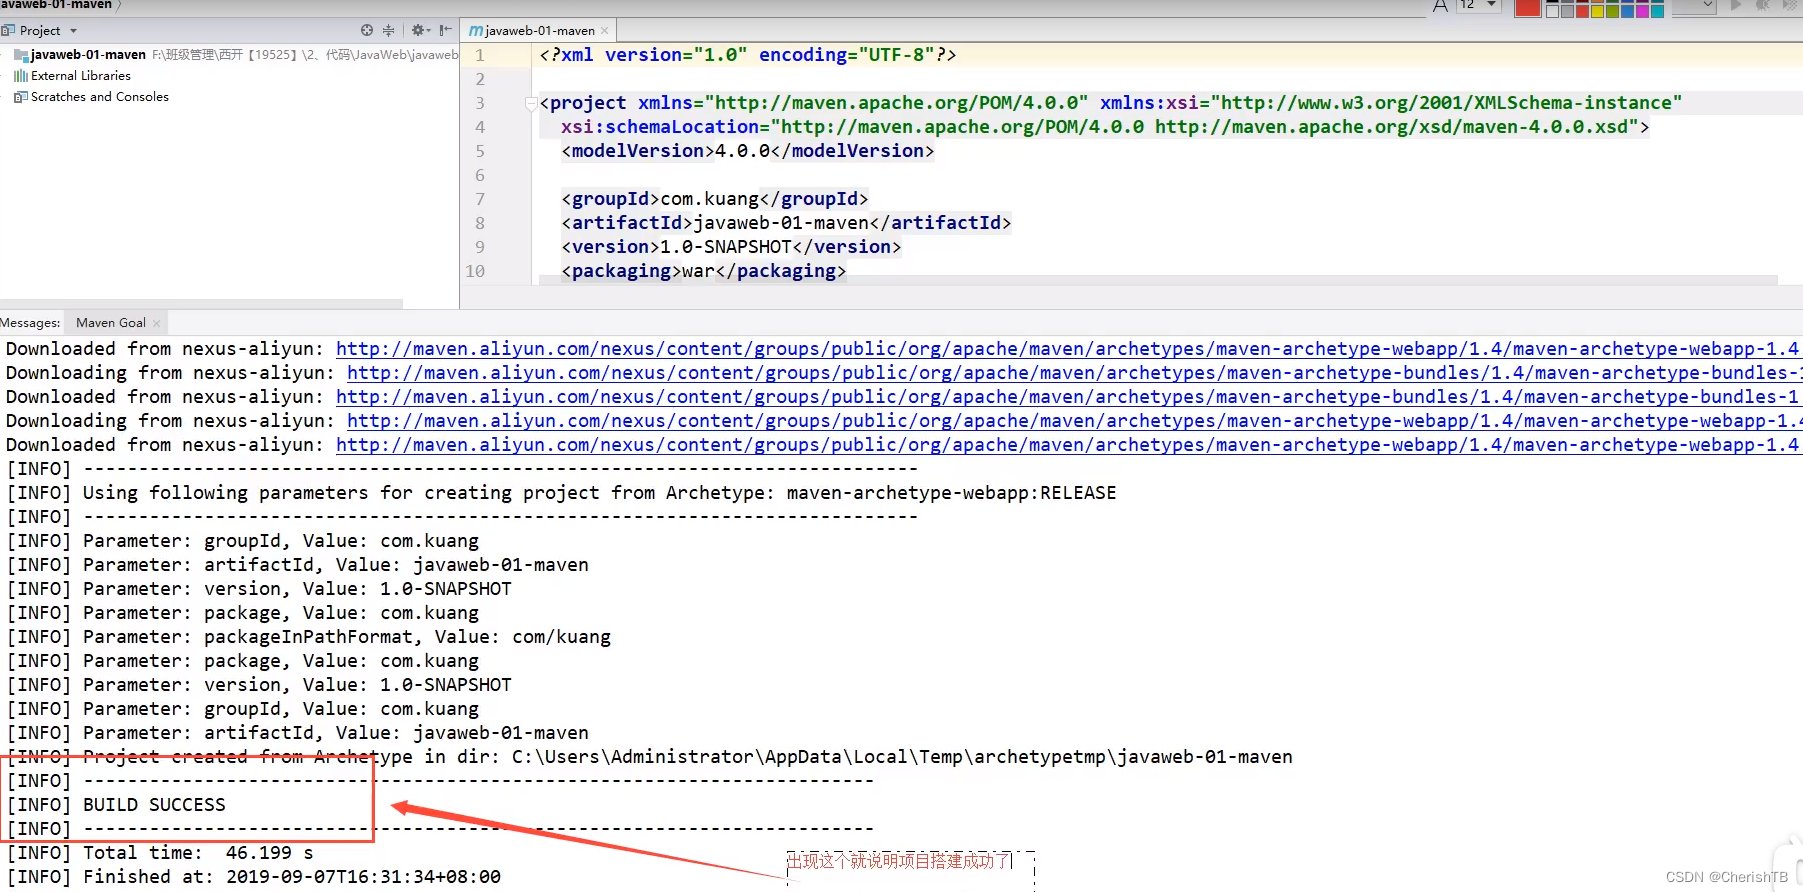This screenshot has width=1803, height=892.
Task: Click the Project view icon beside Project label
Action: 8,30
